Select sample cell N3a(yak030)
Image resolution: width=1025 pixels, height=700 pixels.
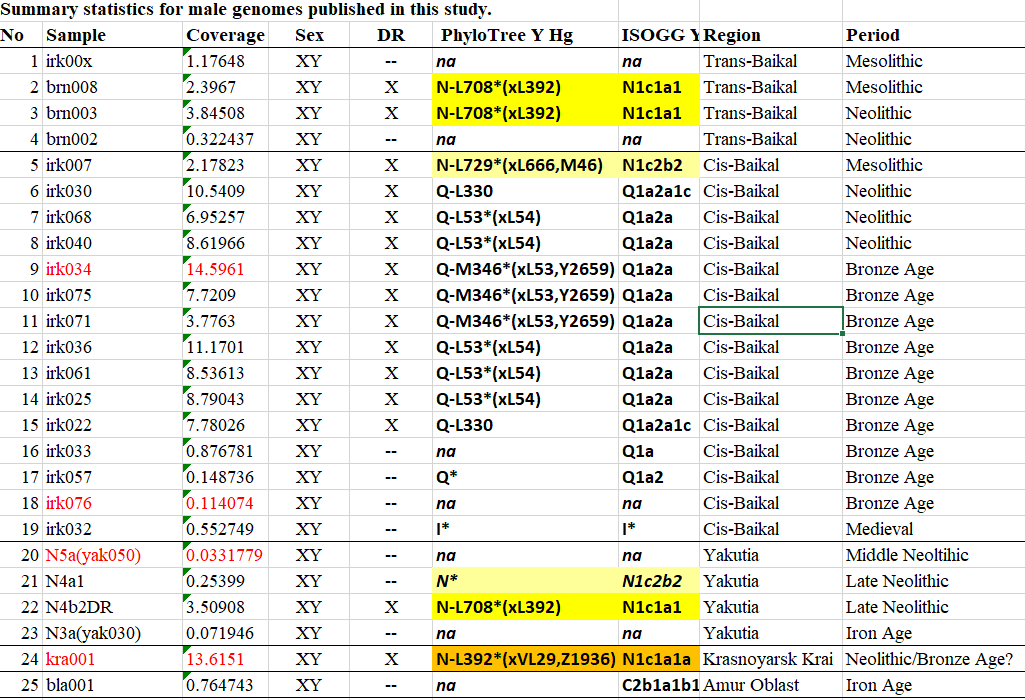coord(112,633)
